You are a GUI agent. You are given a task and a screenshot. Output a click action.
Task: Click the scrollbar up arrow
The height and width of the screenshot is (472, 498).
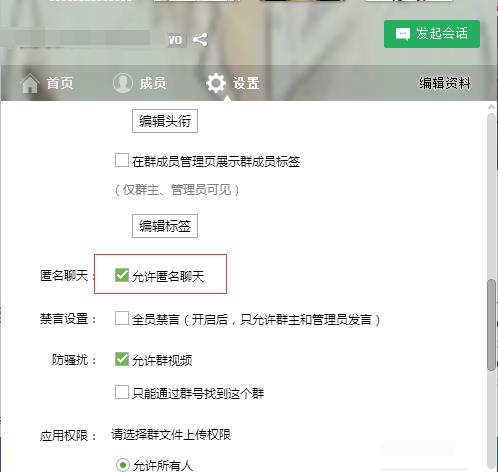tap(491, 107)
